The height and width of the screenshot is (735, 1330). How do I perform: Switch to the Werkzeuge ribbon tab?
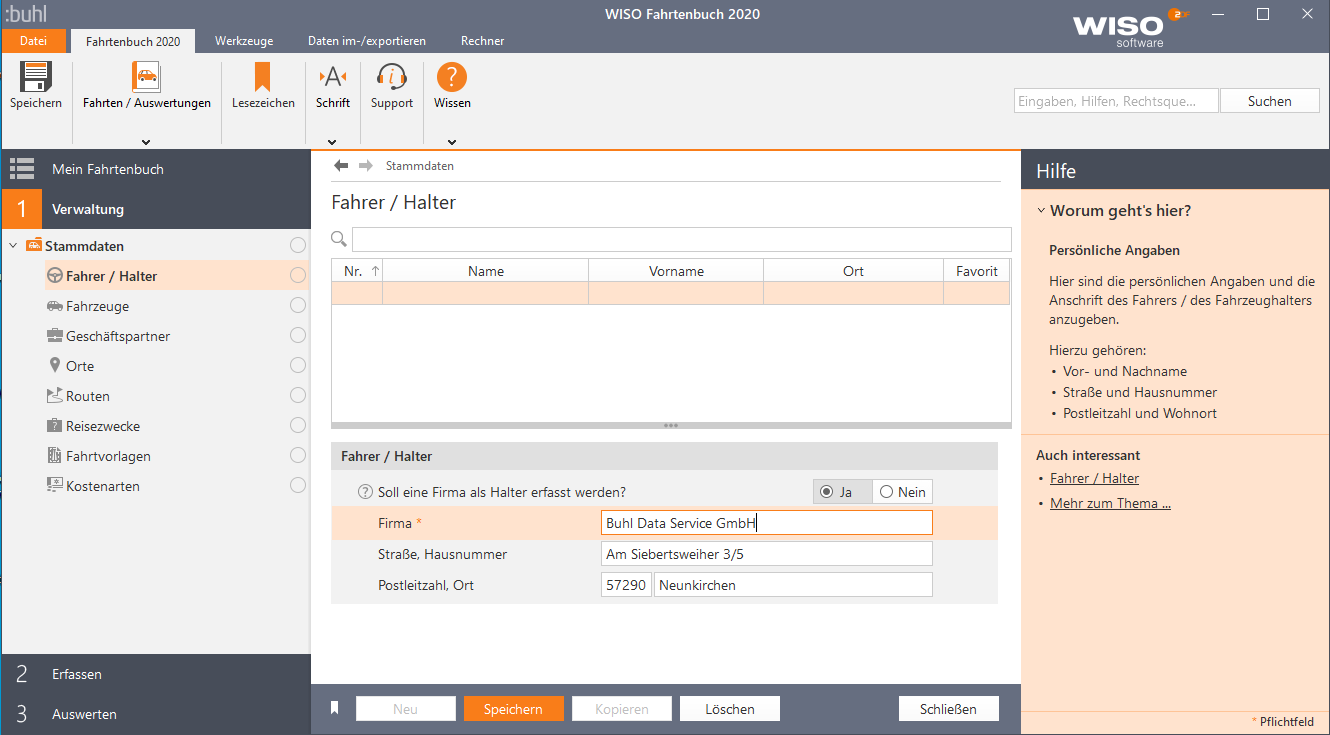tap(244, 41)
